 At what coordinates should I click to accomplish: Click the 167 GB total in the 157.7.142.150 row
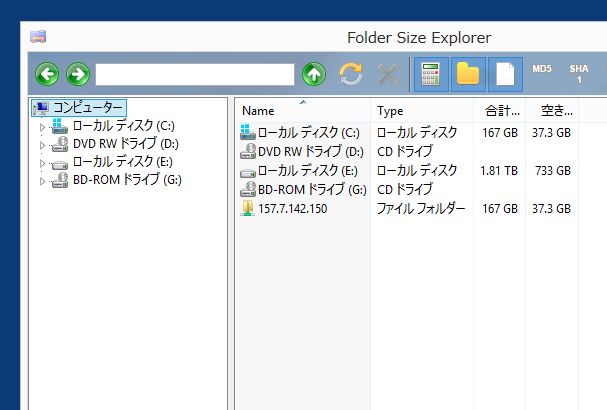coord(500,209)
